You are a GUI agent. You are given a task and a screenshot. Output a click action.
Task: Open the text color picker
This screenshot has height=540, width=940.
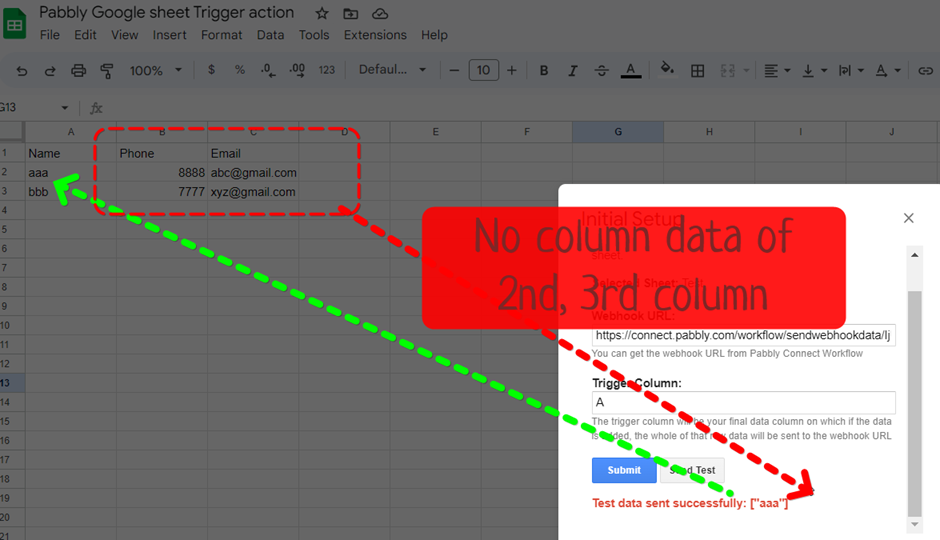coord(630,71)
